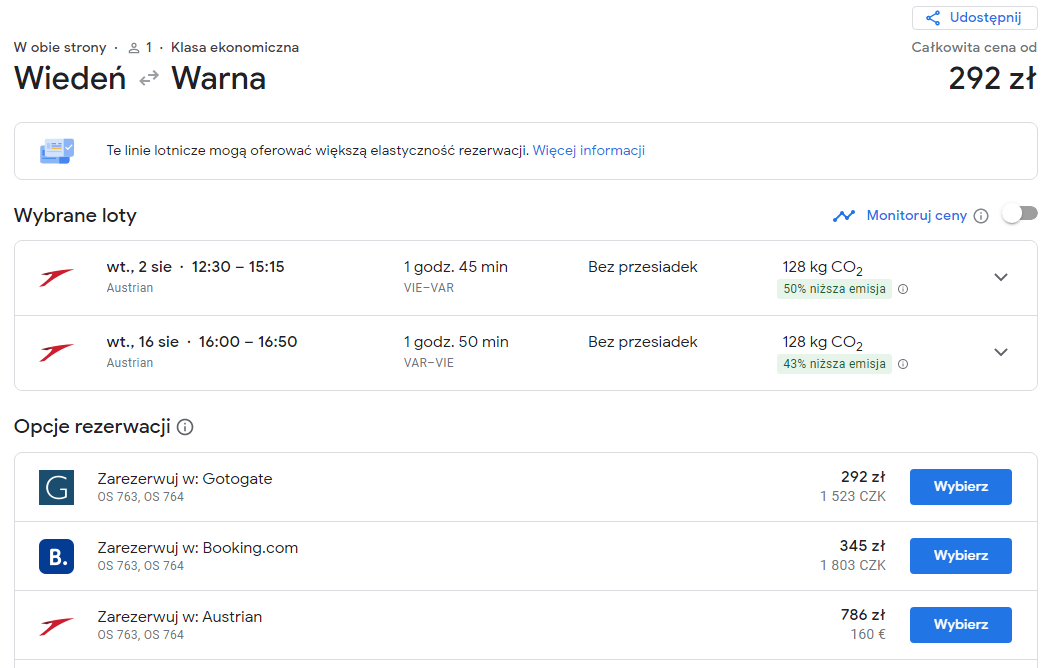This screenshot has height=668, width=1044.
Task: Click Wybierz for Gotogate at 292 zł
Action: 961,487
